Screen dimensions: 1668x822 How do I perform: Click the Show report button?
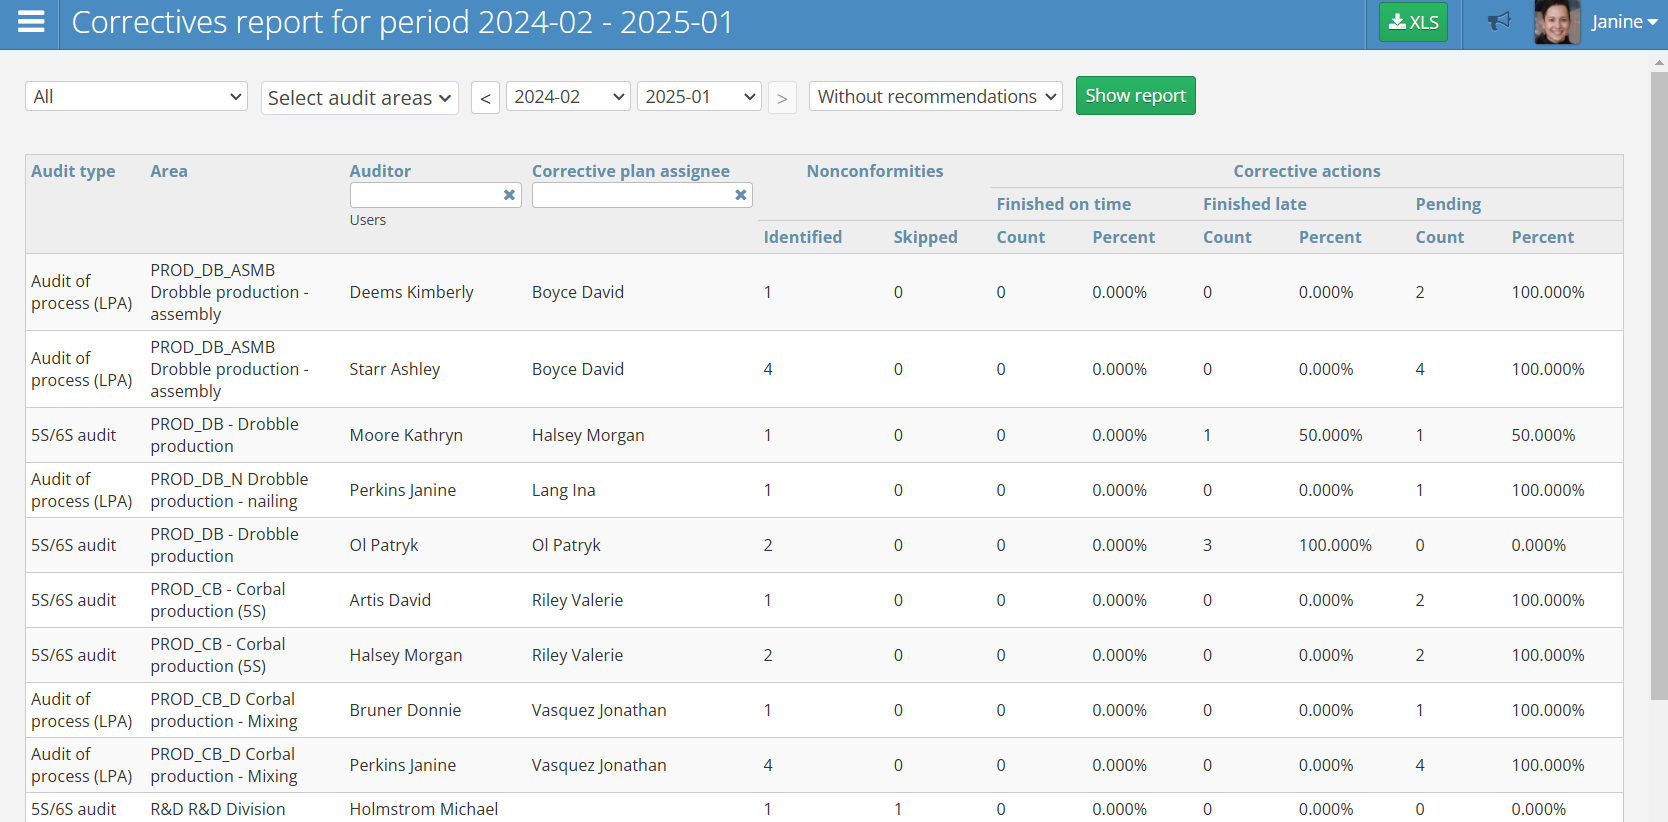pos(1135,96)
